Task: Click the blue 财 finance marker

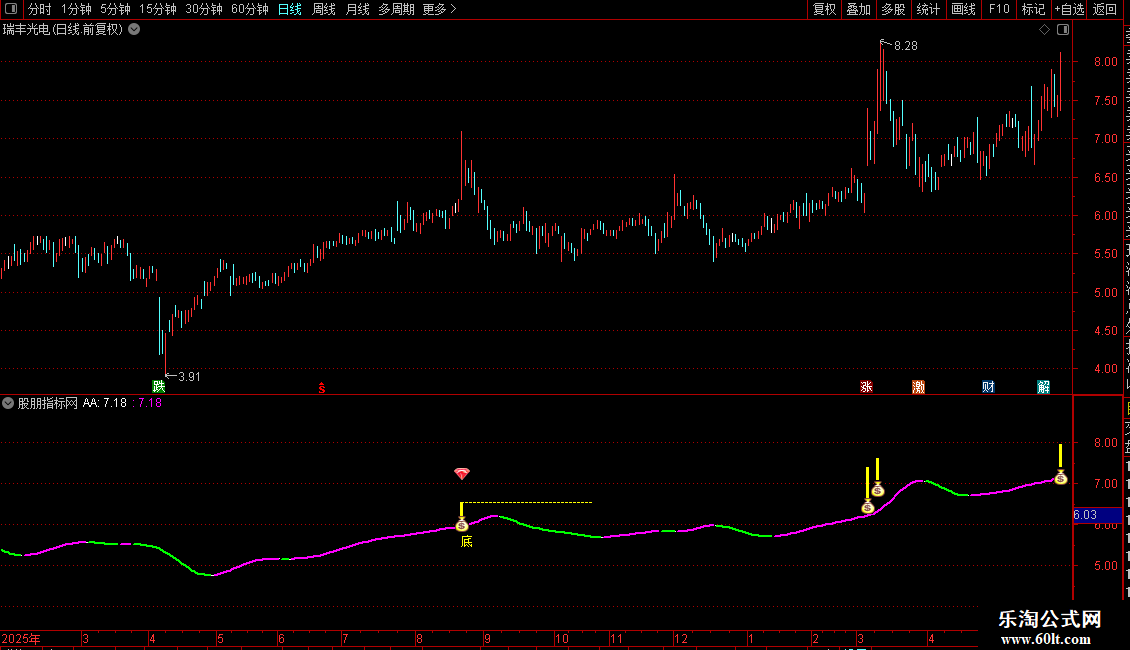Action: click(988, 387)
